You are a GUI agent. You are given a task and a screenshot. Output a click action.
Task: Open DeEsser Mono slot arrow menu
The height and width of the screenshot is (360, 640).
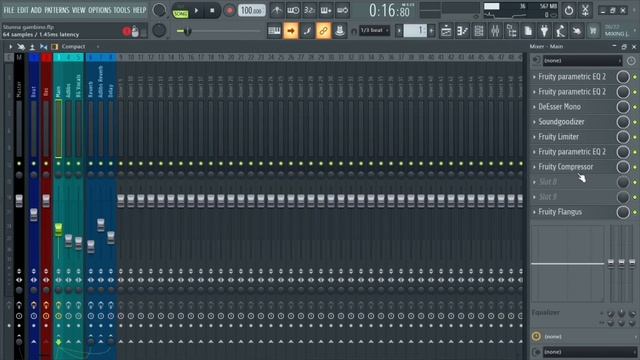(534, 107)
